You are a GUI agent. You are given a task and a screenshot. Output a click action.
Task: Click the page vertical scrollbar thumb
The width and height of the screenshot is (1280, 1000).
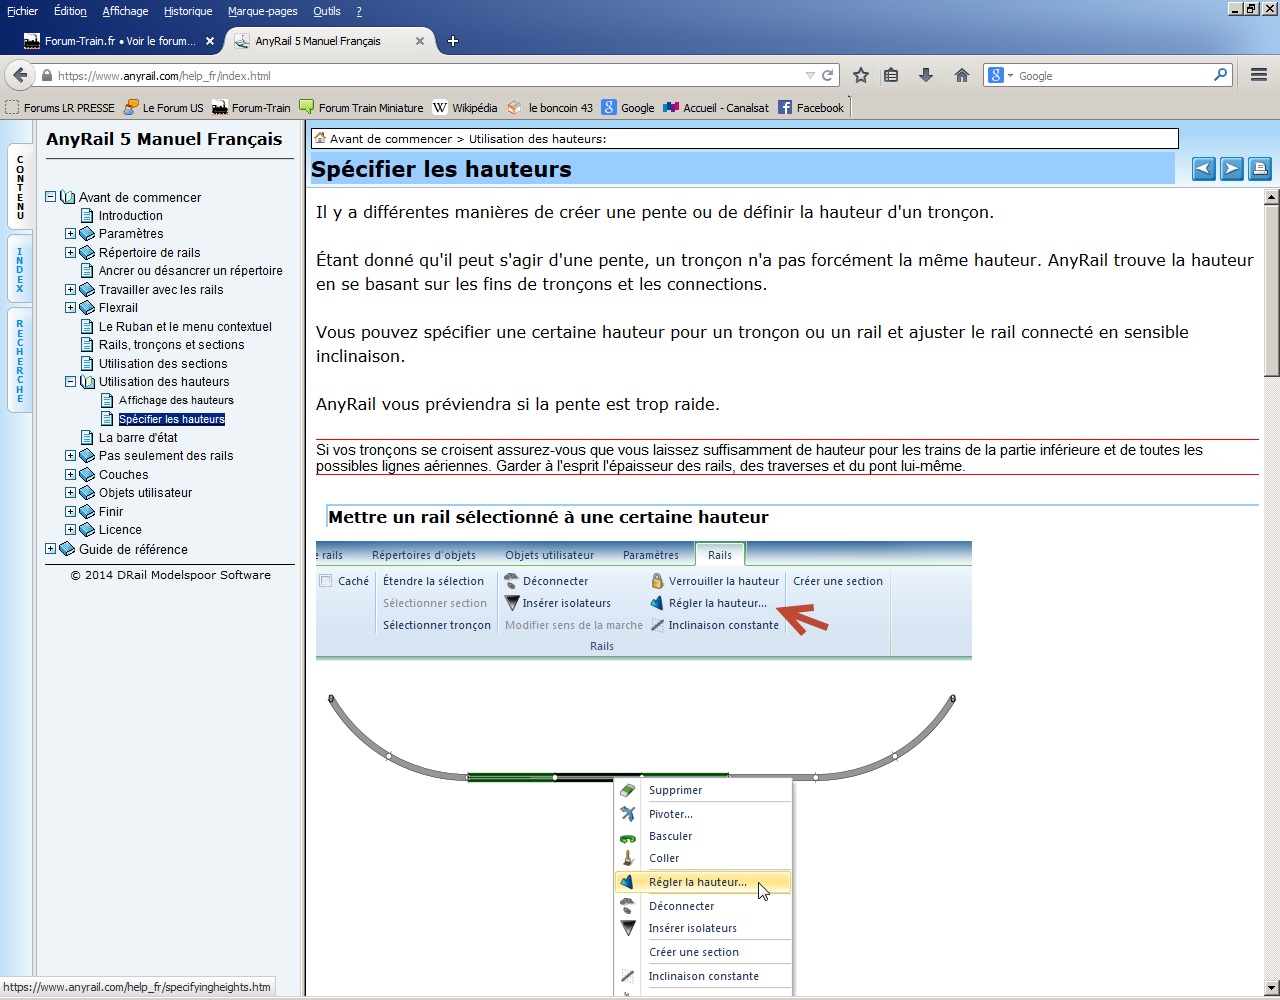click(1271, 291)
